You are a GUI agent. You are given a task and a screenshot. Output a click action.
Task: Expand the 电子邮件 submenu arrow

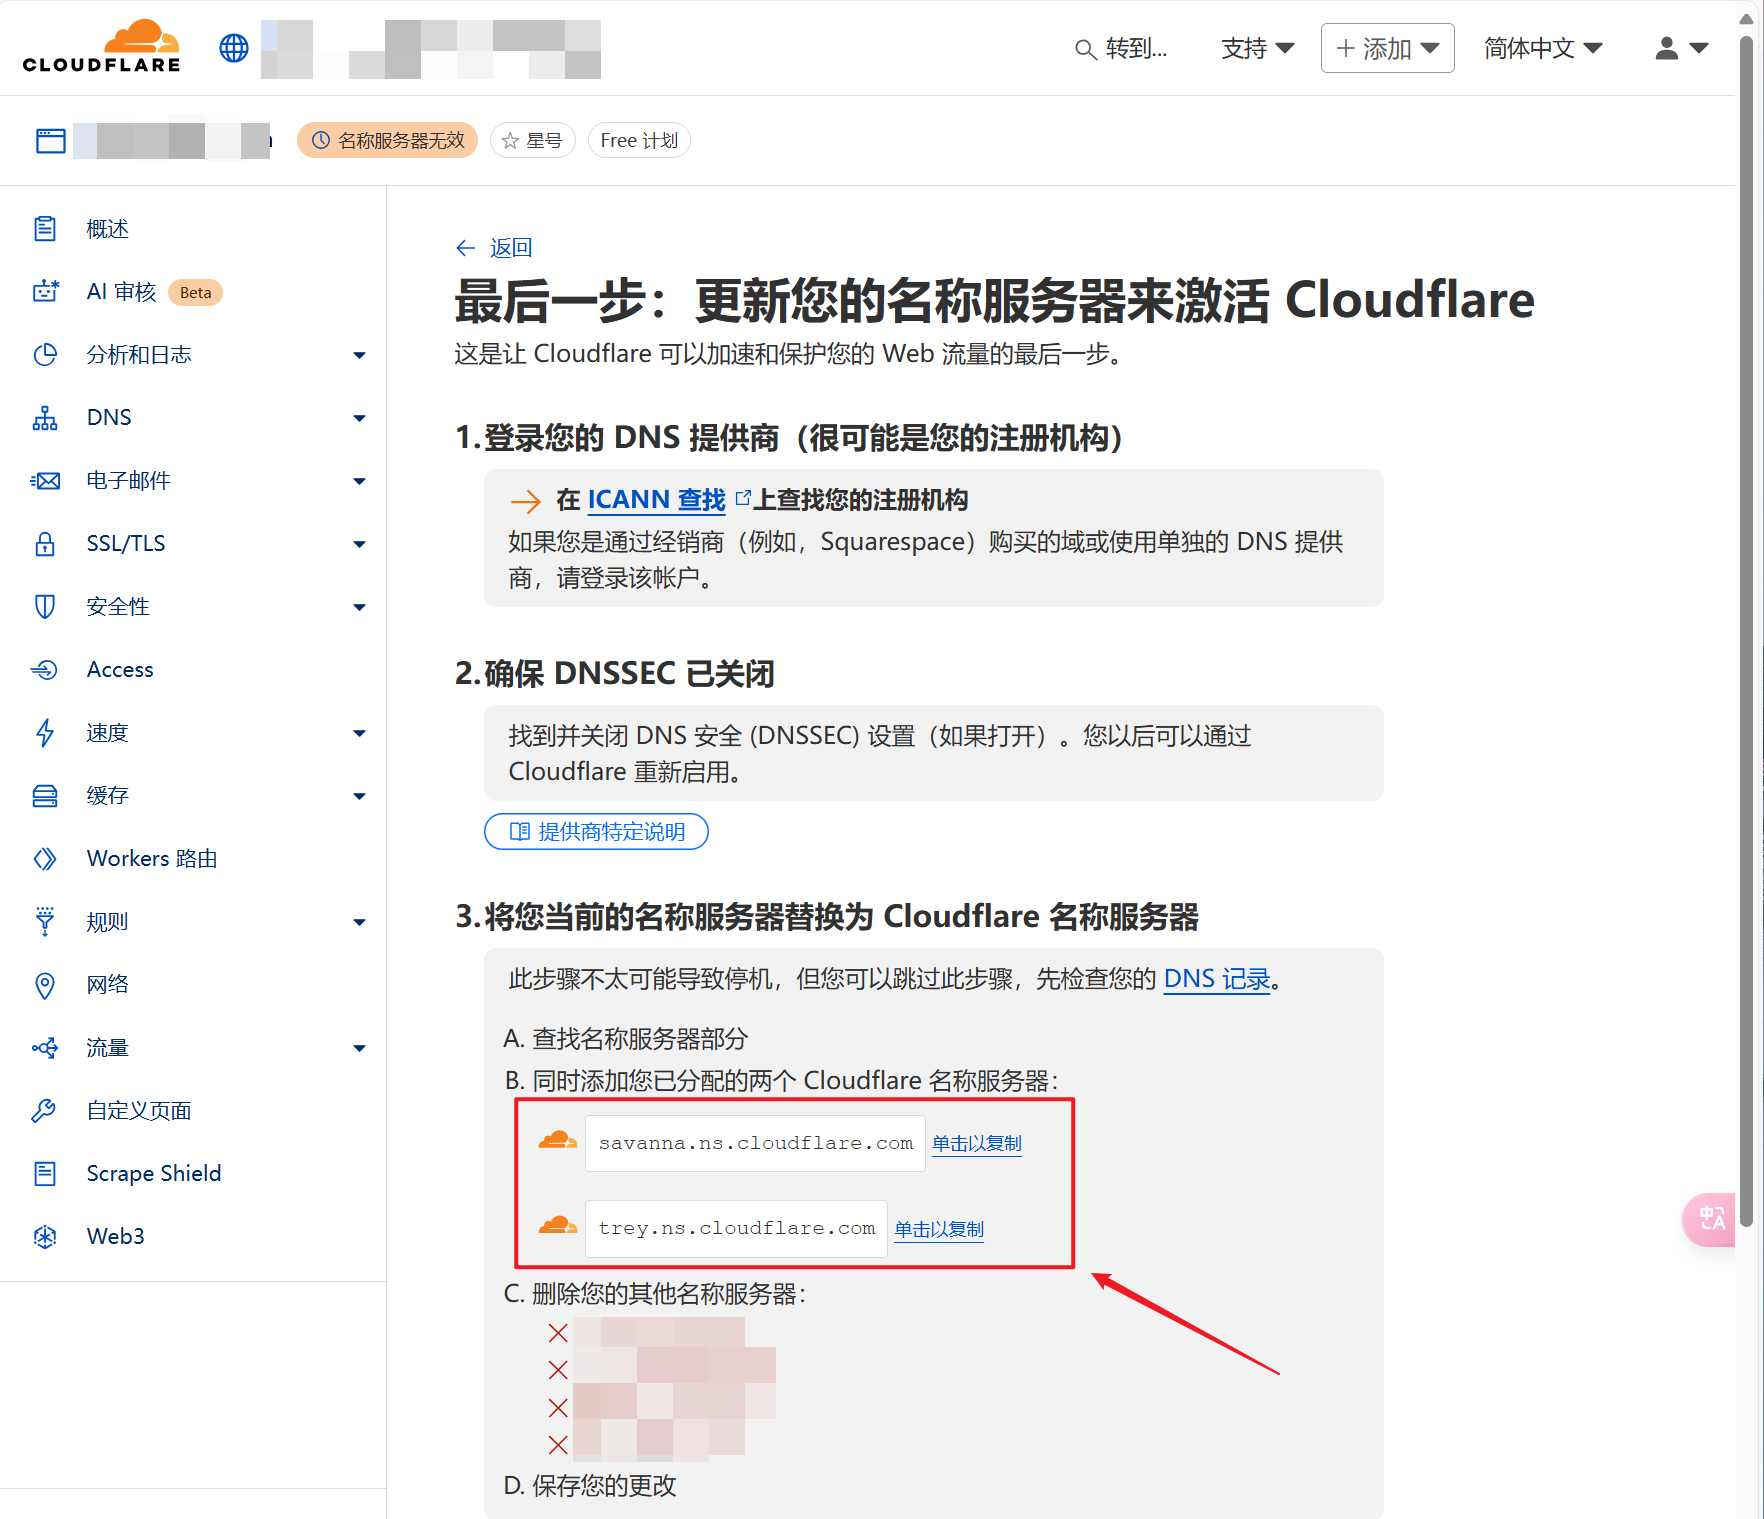coord(360,481)
